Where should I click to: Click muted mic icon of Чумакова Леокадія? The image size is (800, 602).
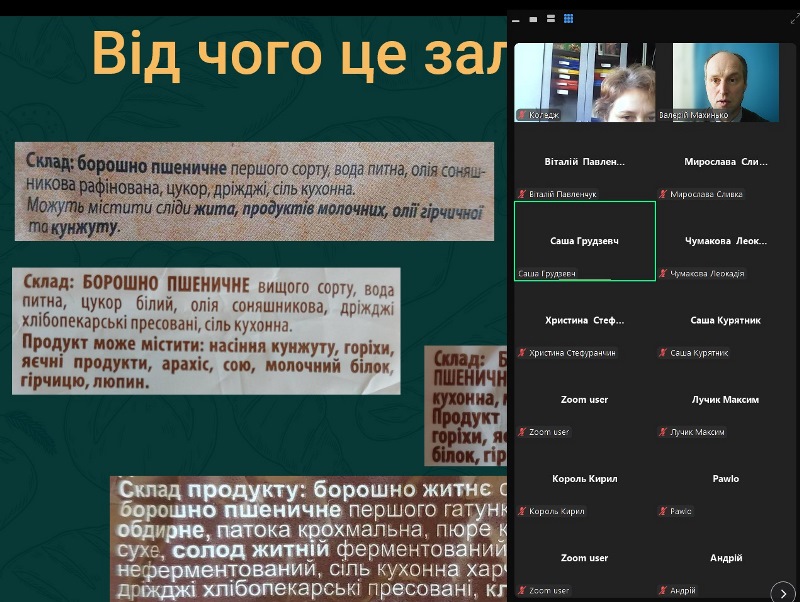(x=663, y=273)
